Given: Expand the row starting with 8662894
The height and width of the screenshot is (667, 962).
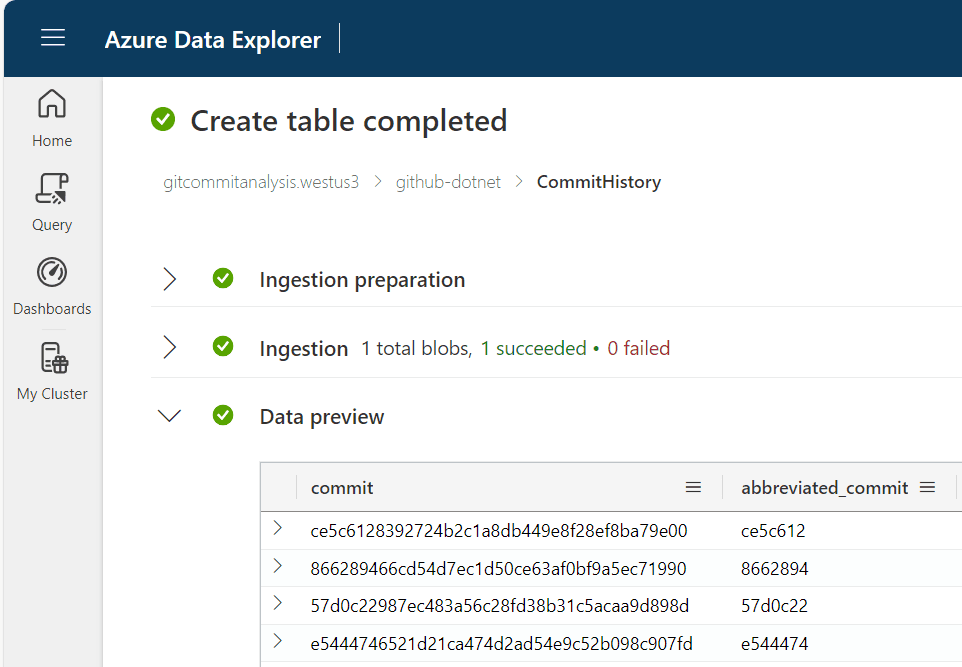Looking at the screenshot, I should click(x=279, y=567).
